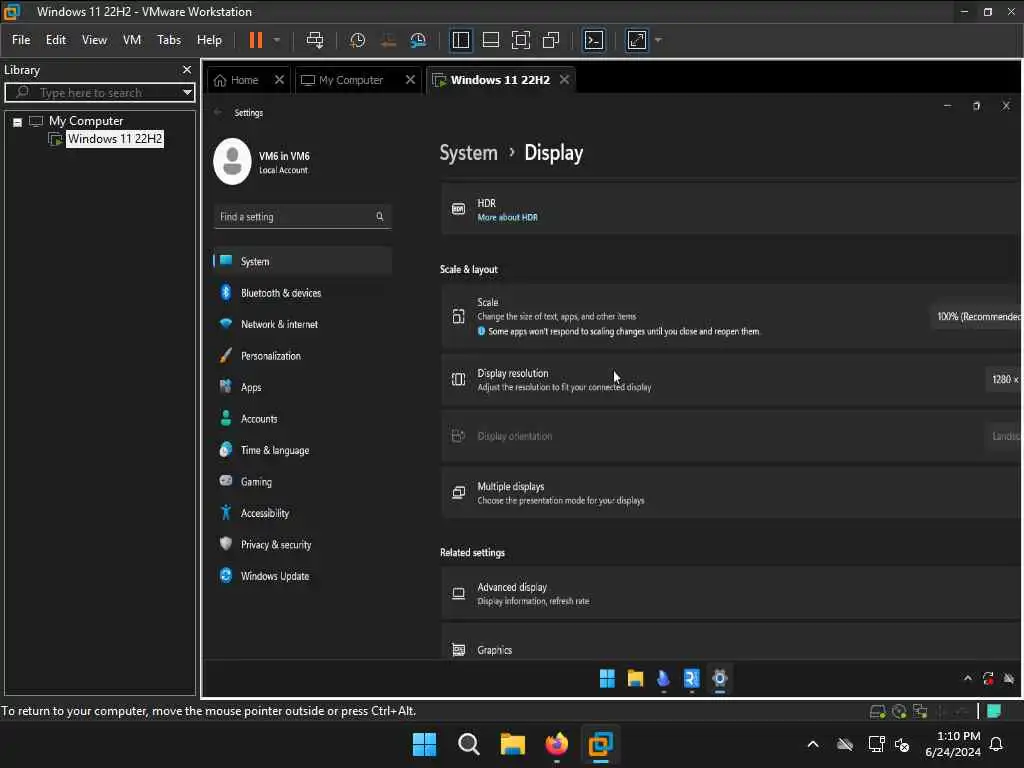The height and width of the screenshot is (768, 1024).
Task: Open File Explorer in guest taskbar
Action: pos(635,679)
